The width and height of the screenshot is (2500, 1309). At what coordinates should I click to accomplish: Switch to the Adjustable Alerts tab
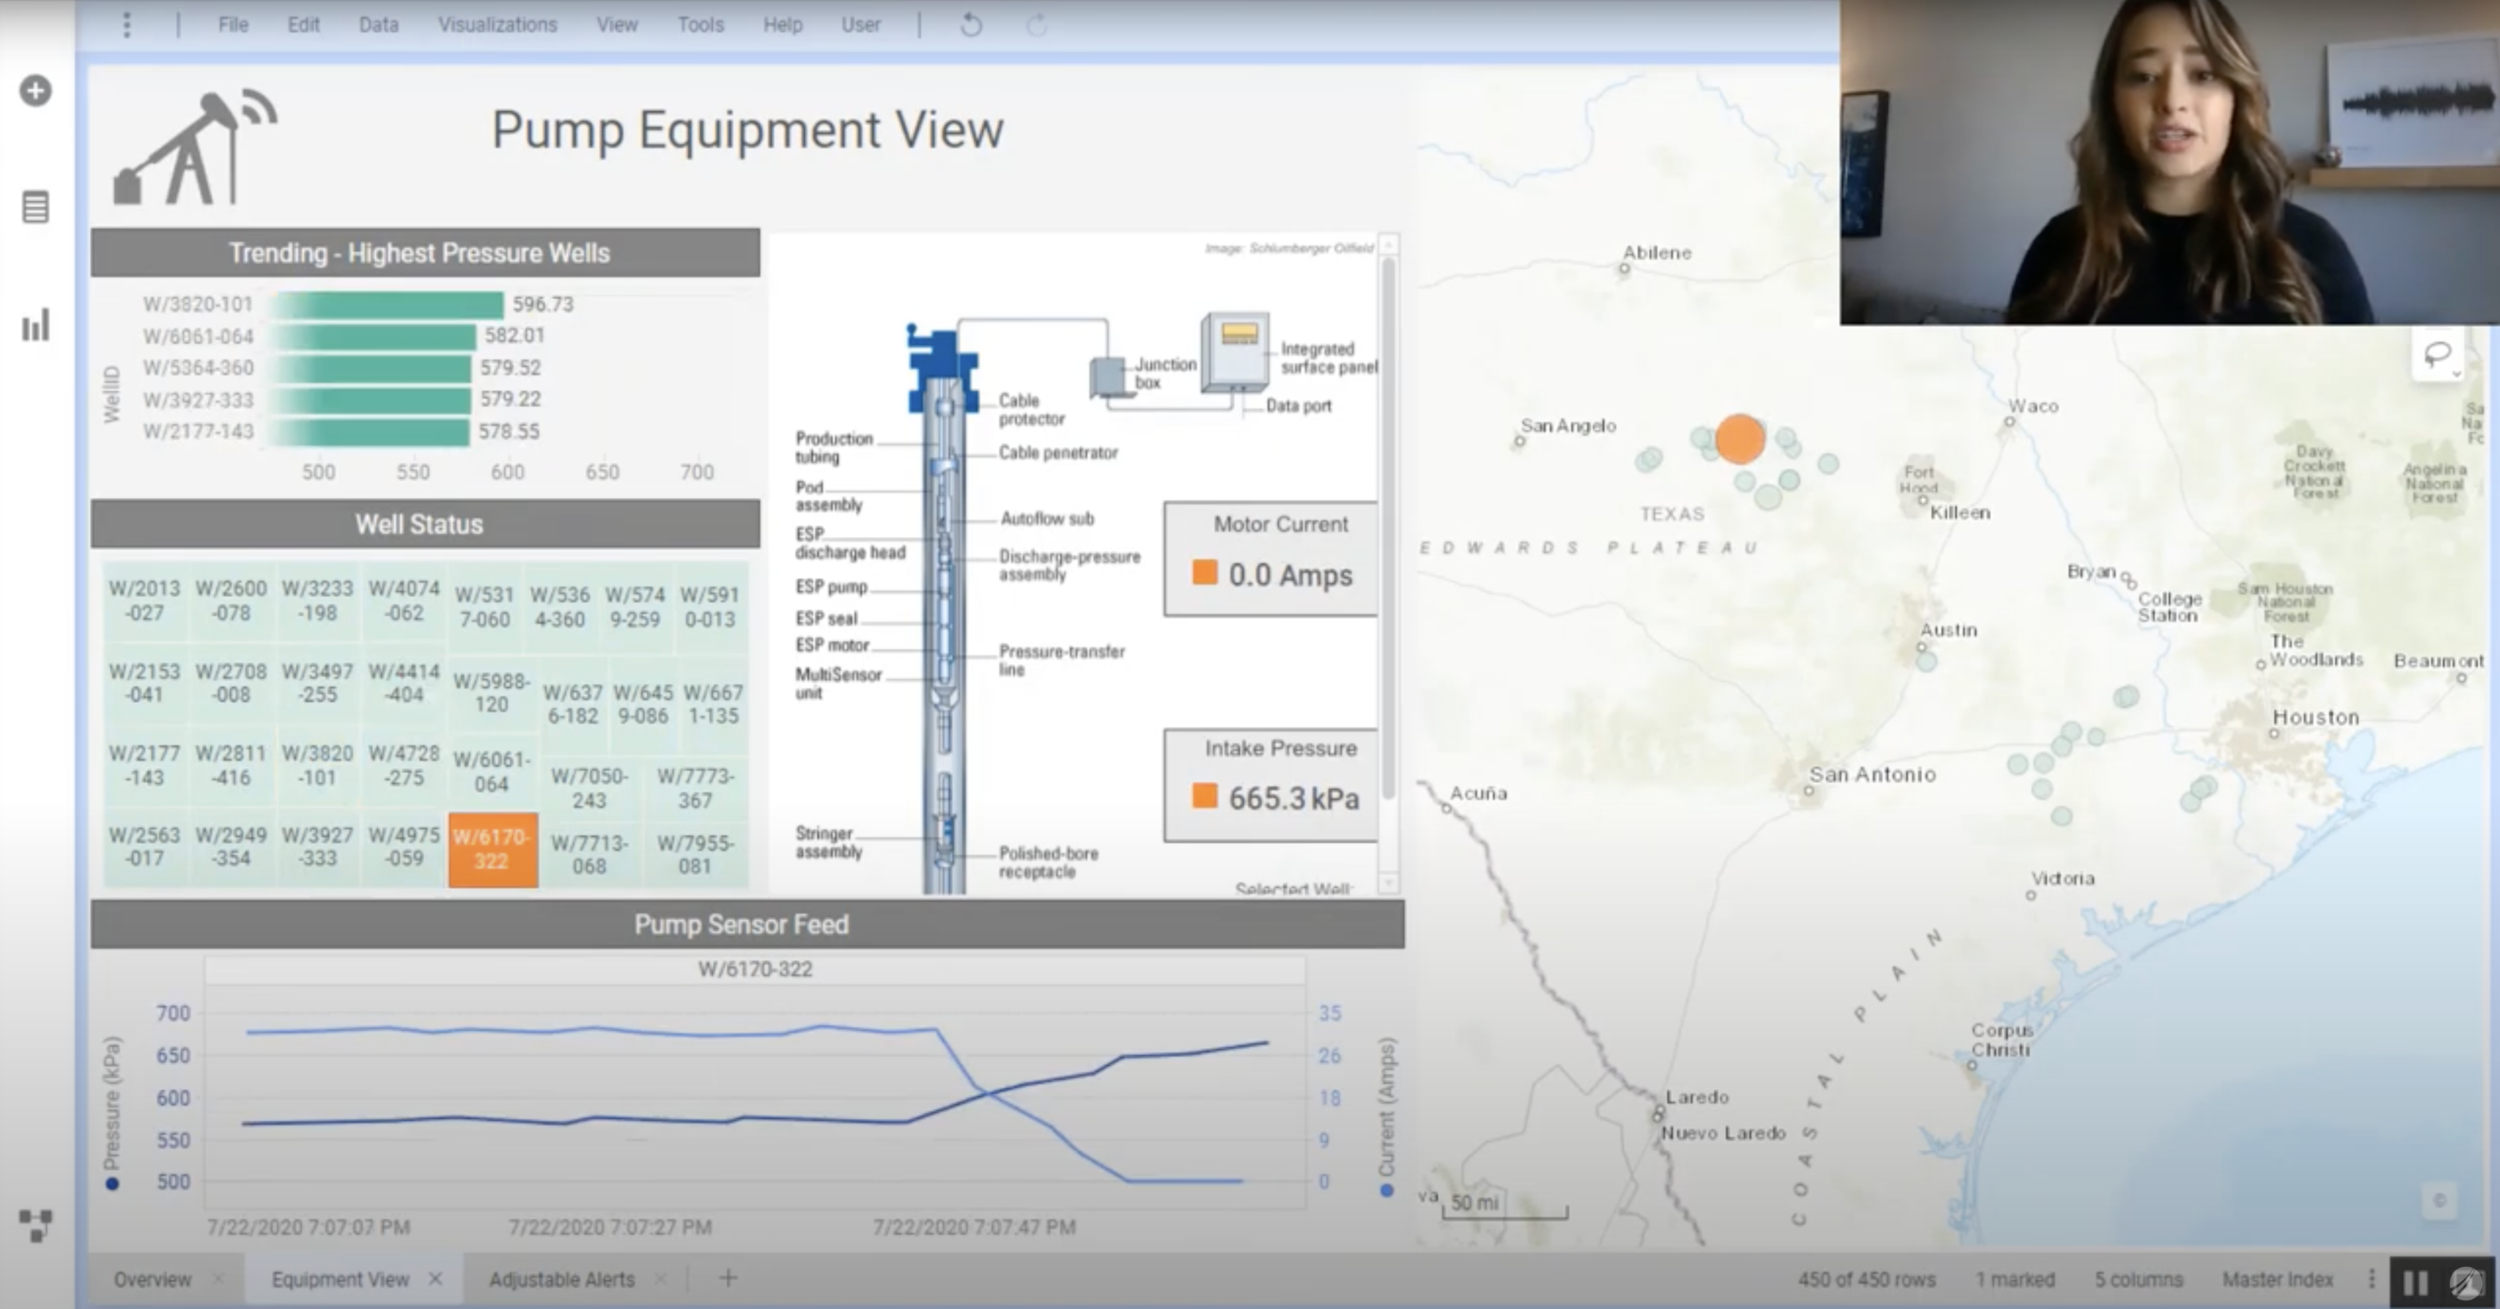[x=561, y=1279]
